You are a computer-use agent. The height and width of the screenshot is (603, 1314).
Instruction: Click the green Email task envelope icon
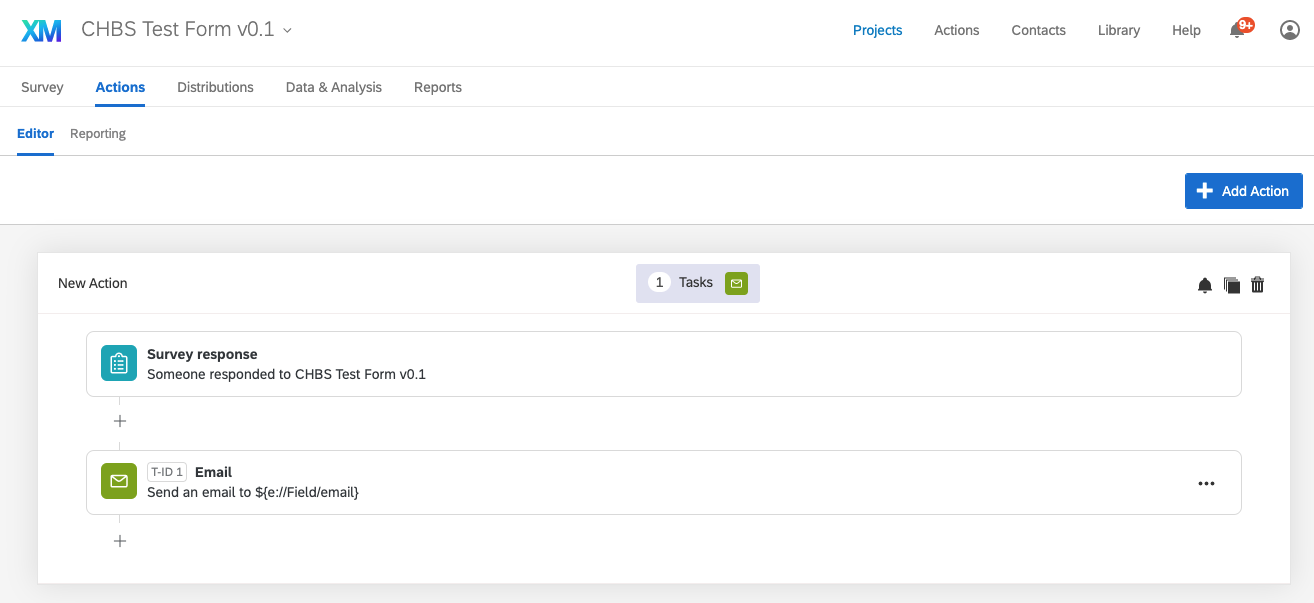coord(119,481)
